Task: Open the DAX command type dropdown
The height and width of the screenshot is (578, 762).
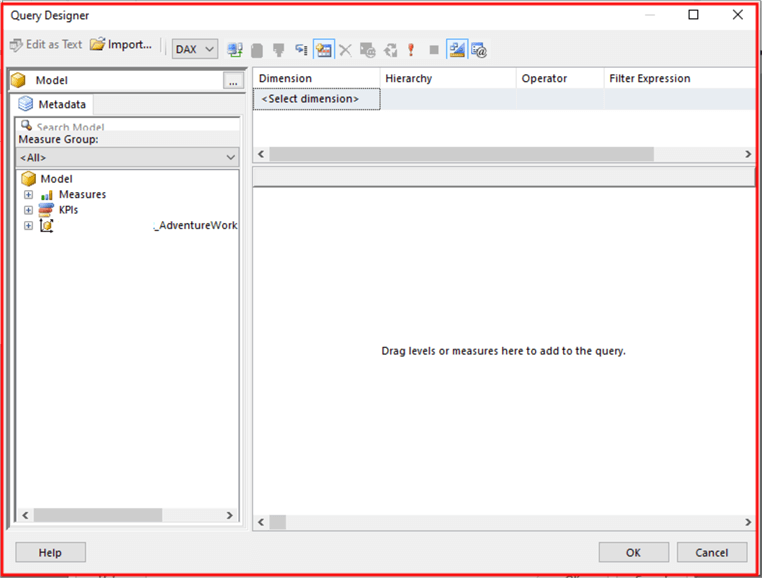Action: pyautogui.click(x=194, y=49)
